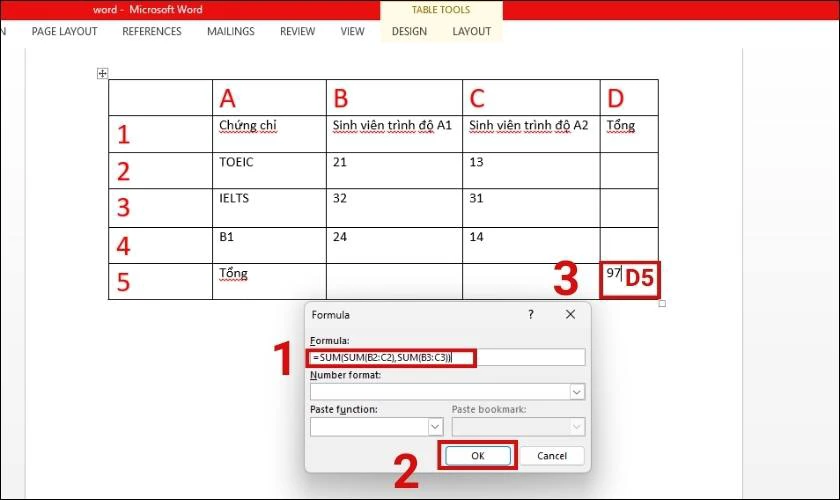This screenshot has width=840, height=500.
Task: Click the cell containing TOEIC
Action: click(269, 170)
